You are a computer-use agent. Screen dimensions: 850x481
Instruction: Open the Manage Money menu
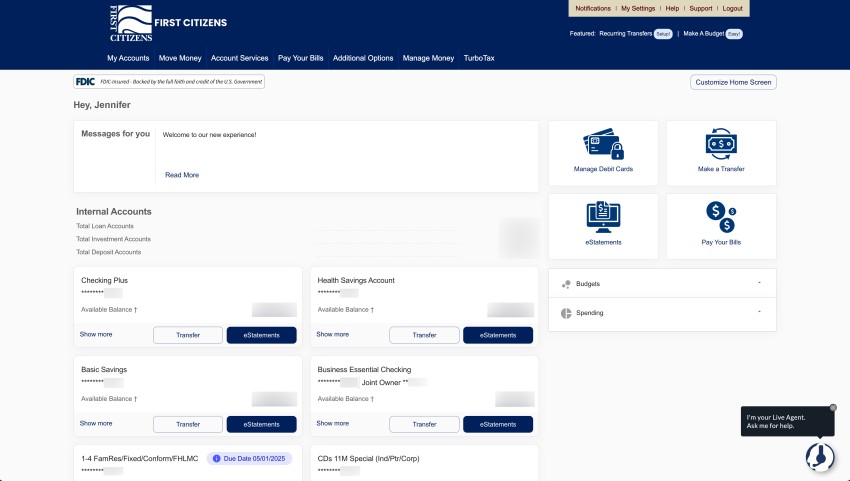pyautogui.click(x=428, y=58)
